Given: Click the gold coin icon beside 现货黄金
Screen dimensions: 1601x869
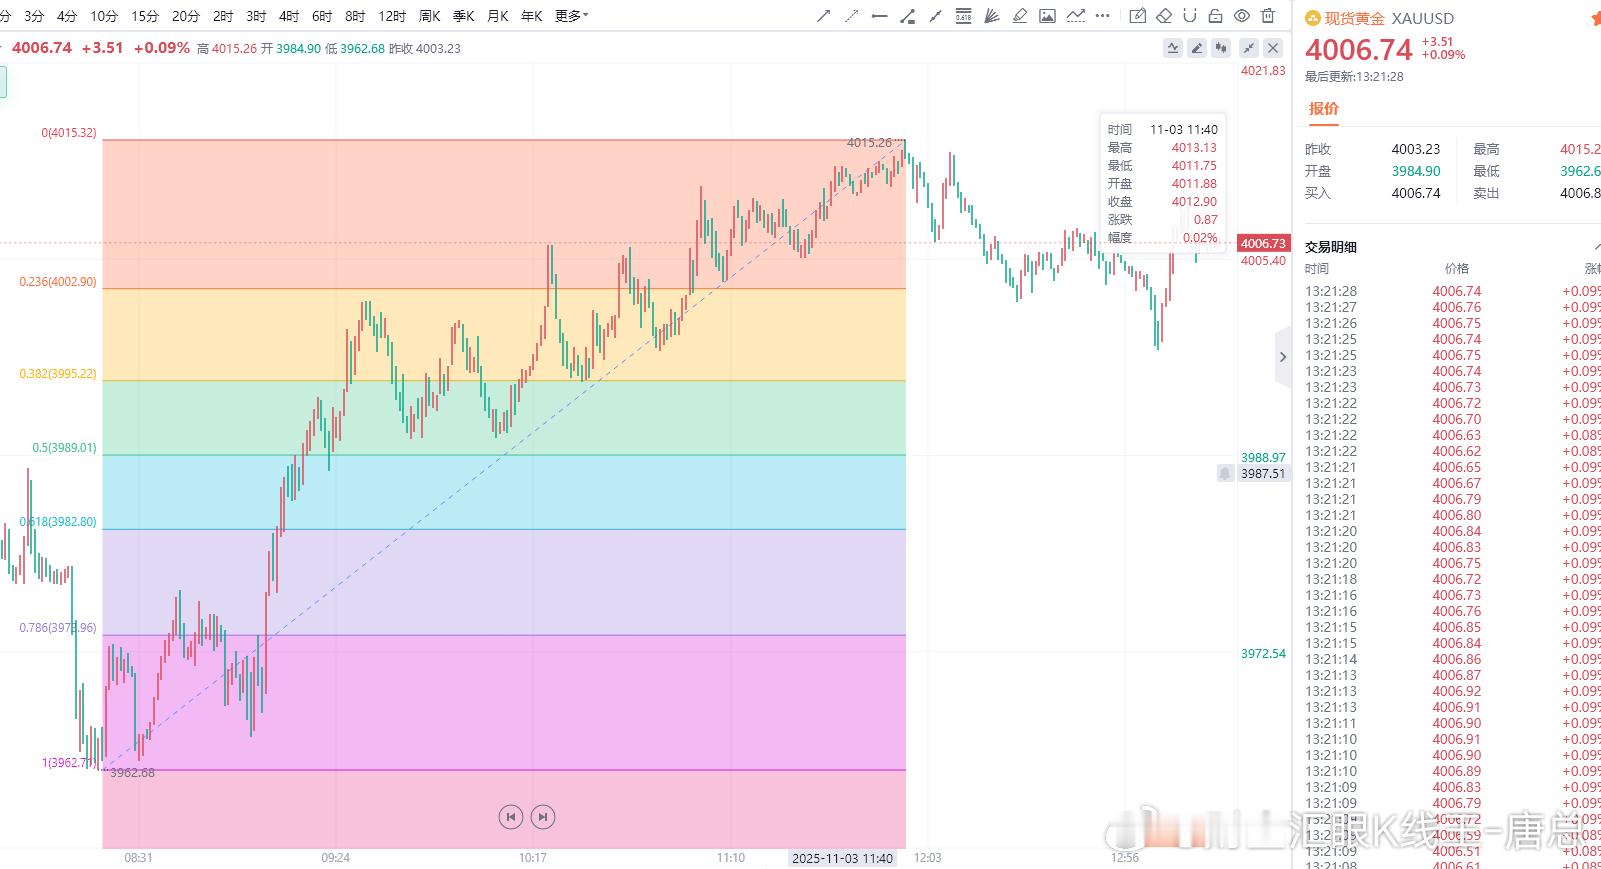Looking at the screenshot, I should 1313,18.
